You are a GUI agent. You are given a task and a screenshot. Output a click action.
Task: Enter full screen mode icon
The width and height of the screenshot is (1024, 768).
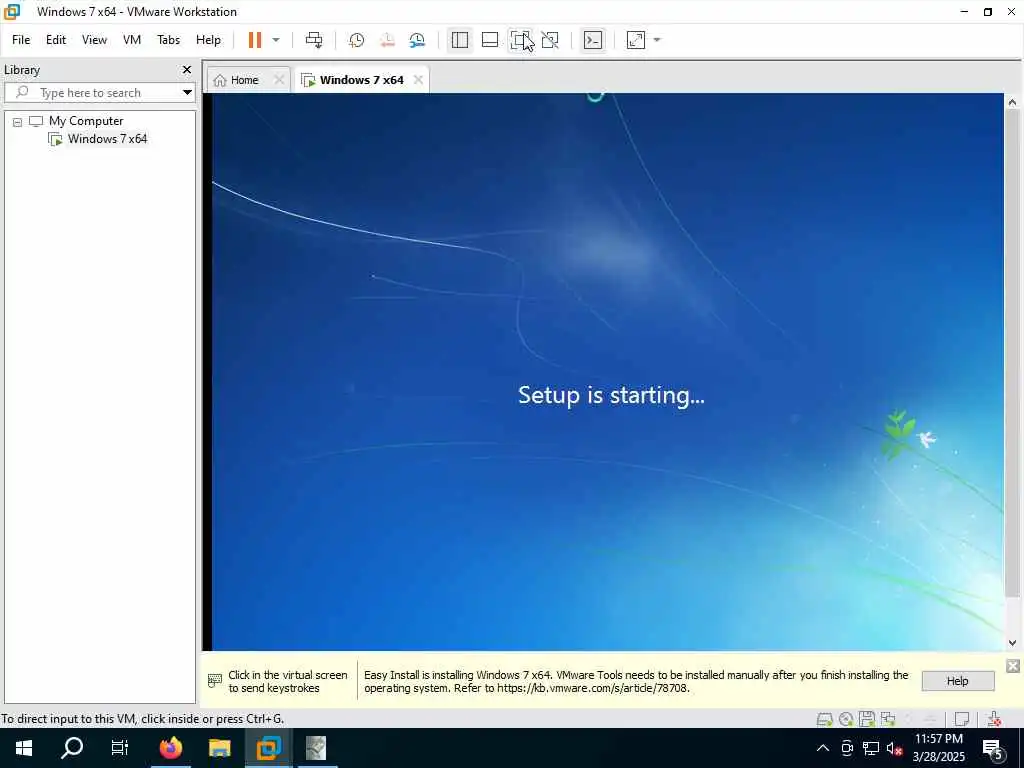pyautogui.click(x=520, y=40)
